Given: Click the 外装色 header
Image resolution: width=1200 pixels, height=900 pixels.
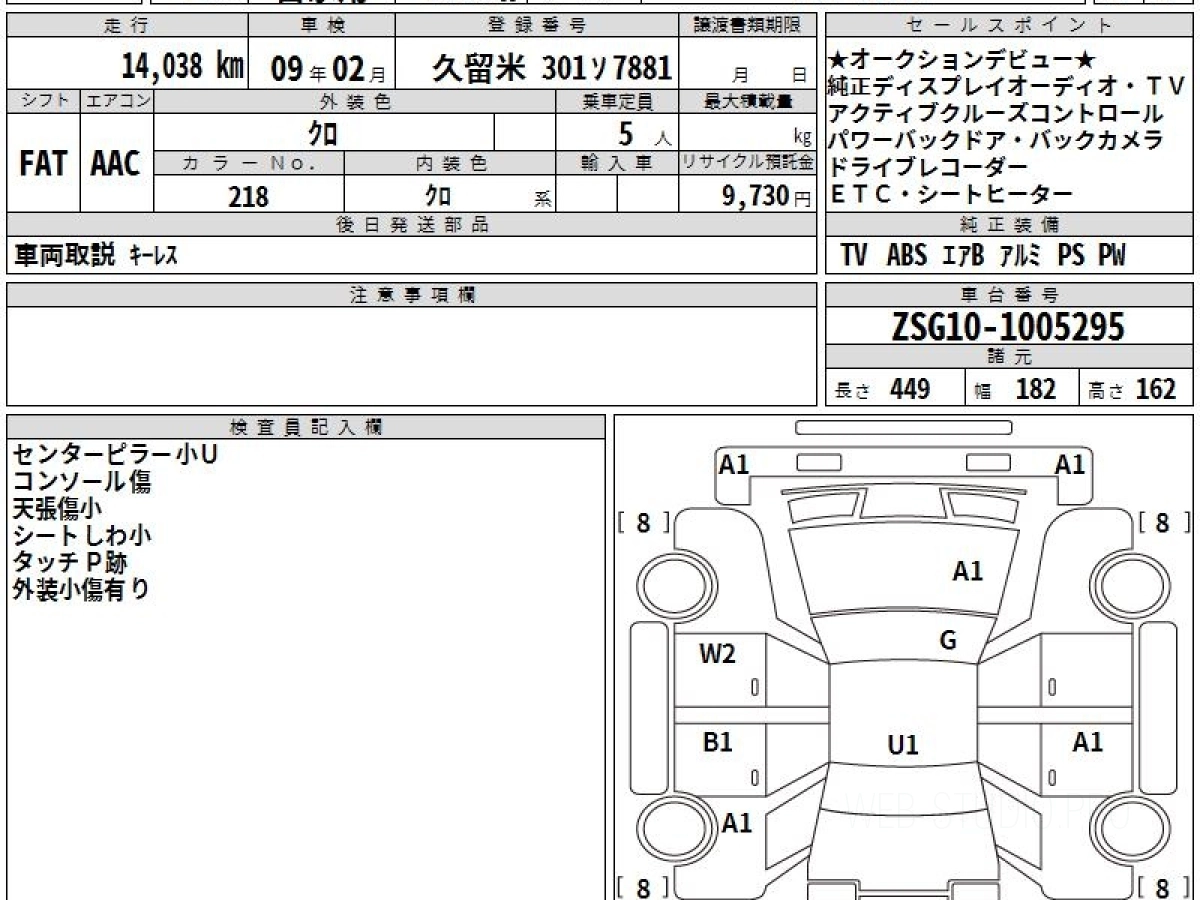Looking at the screenshot, I should click(x=354, y=101).
